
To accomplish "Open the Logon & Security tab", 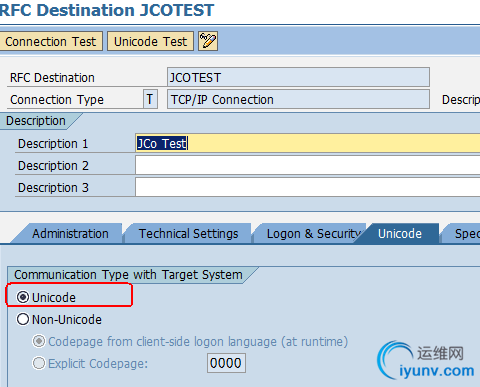I will pyautogui.click(x=312, y=234).
